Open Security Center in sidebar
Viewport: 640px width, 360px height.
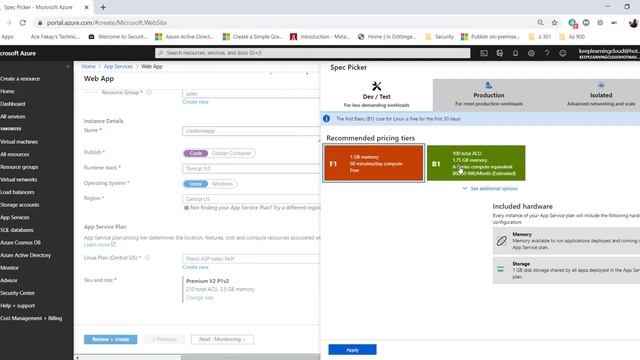pos(17,293)
